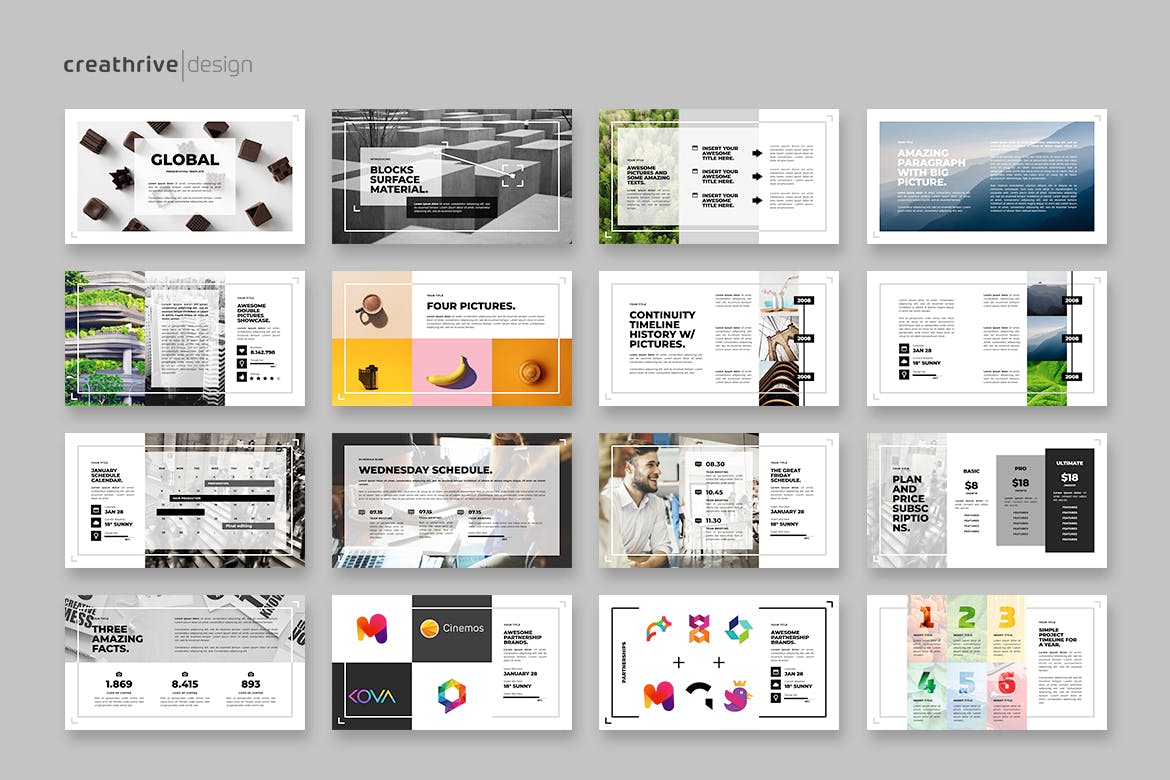Click the creathrive design logo
Viewport: 1170px width, 780px height.
pos(158,66)
